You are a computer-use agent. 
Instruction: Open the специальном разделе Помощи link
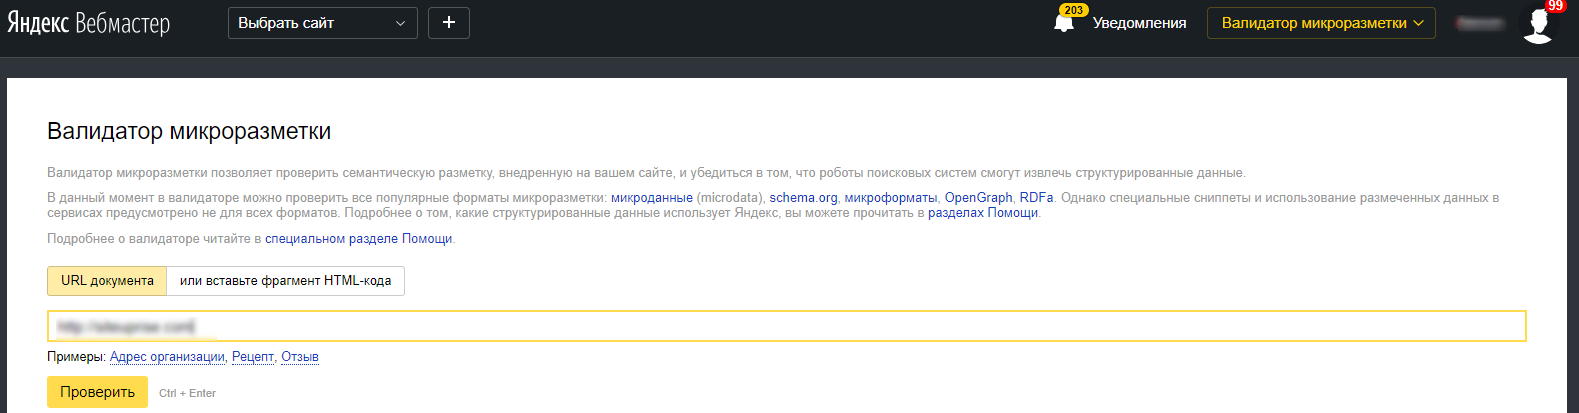[358, 239]
